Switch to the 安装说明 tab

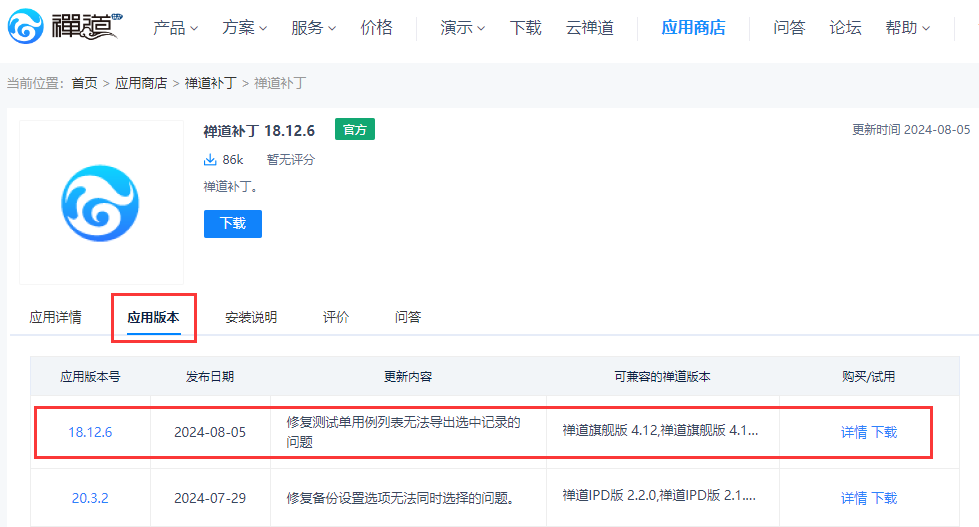(x=251, y=317)
